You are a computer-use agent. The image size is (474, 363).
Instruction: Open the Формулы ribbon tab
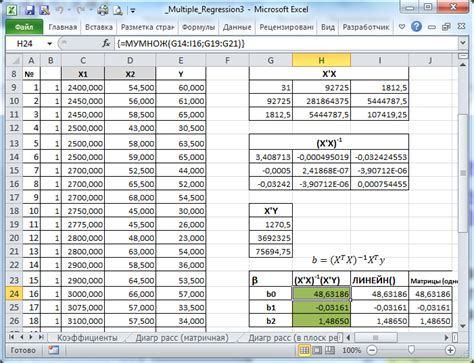tap(198, 27)
